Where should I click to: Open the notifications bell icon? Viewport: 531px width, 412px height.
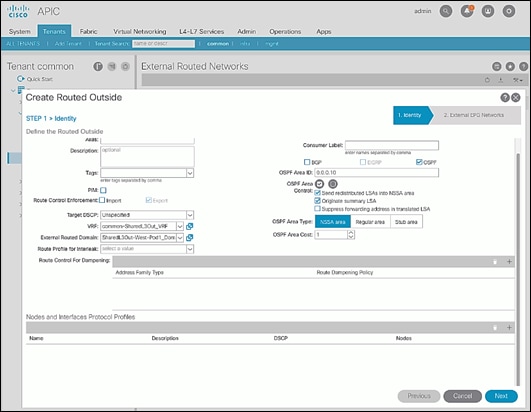point(467,11)
